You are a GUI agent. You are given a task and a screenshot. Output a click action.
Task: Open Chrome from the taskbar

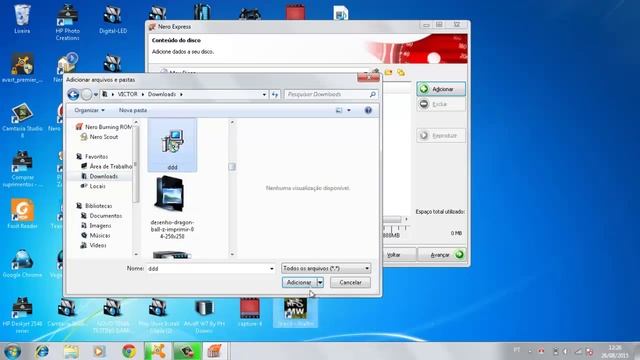(129, 351)
